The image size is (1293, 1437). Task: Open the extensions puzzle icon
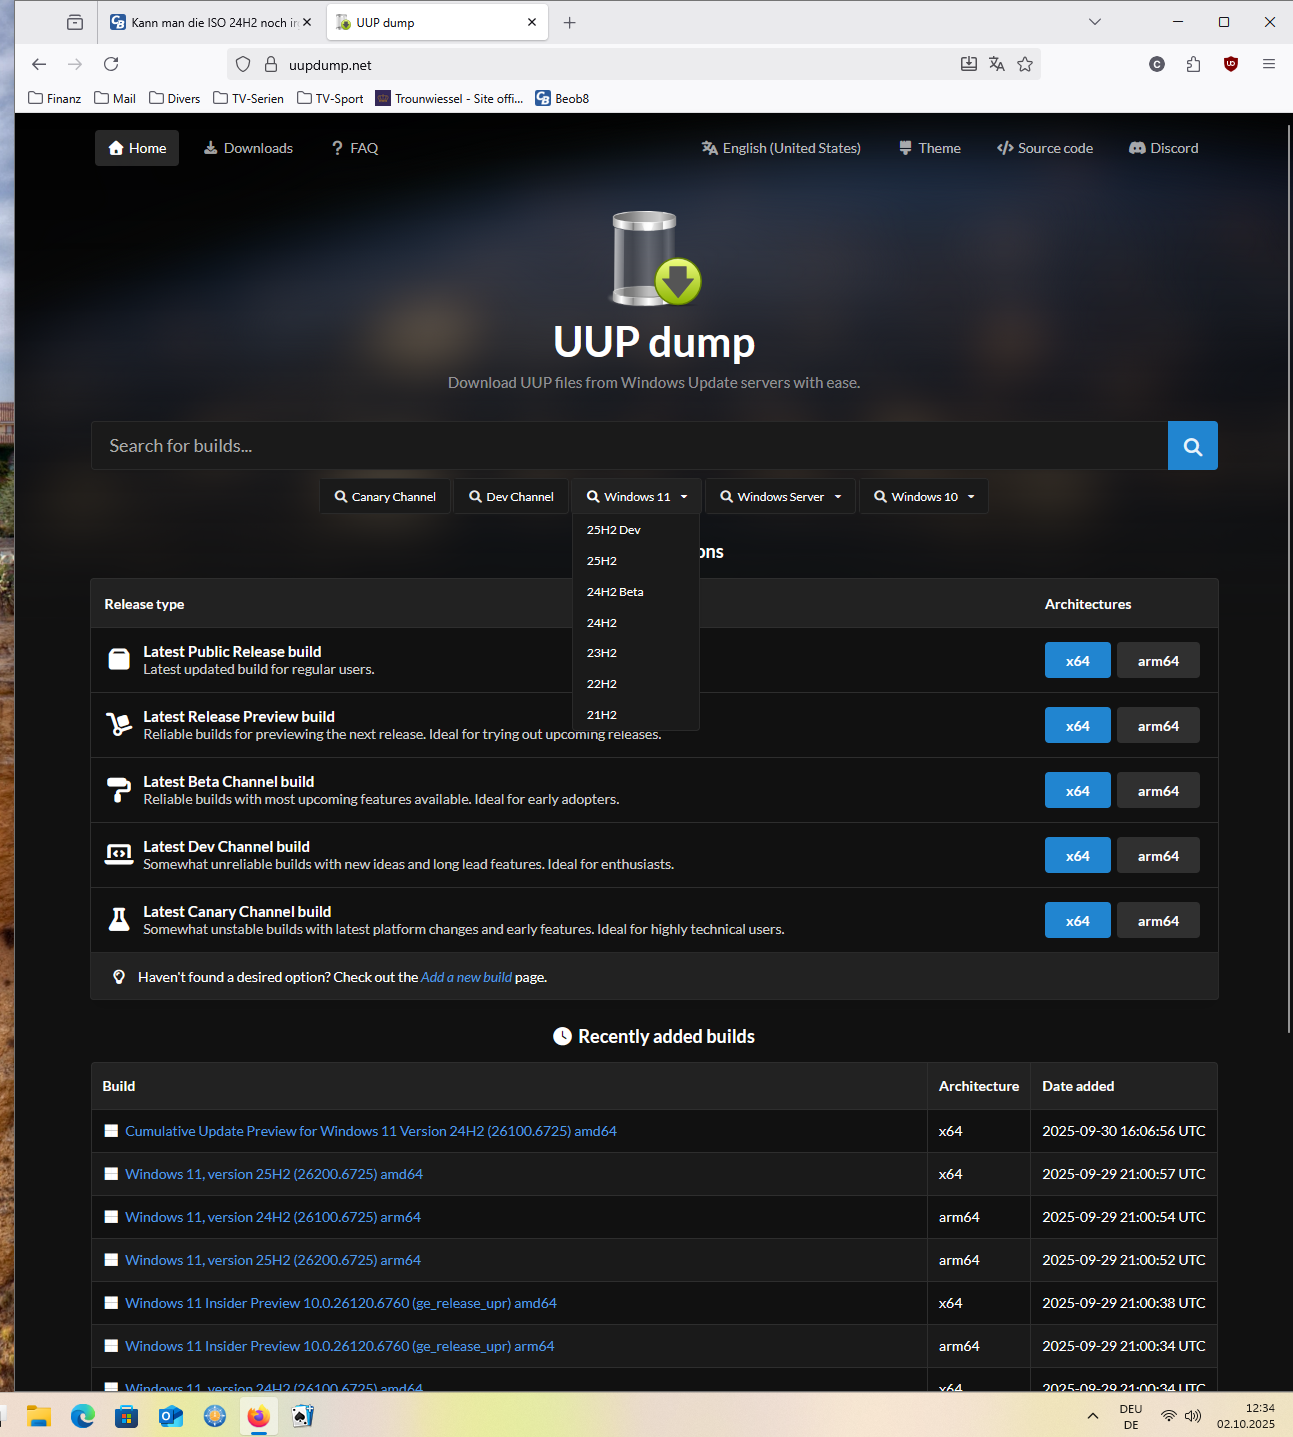1193,64
